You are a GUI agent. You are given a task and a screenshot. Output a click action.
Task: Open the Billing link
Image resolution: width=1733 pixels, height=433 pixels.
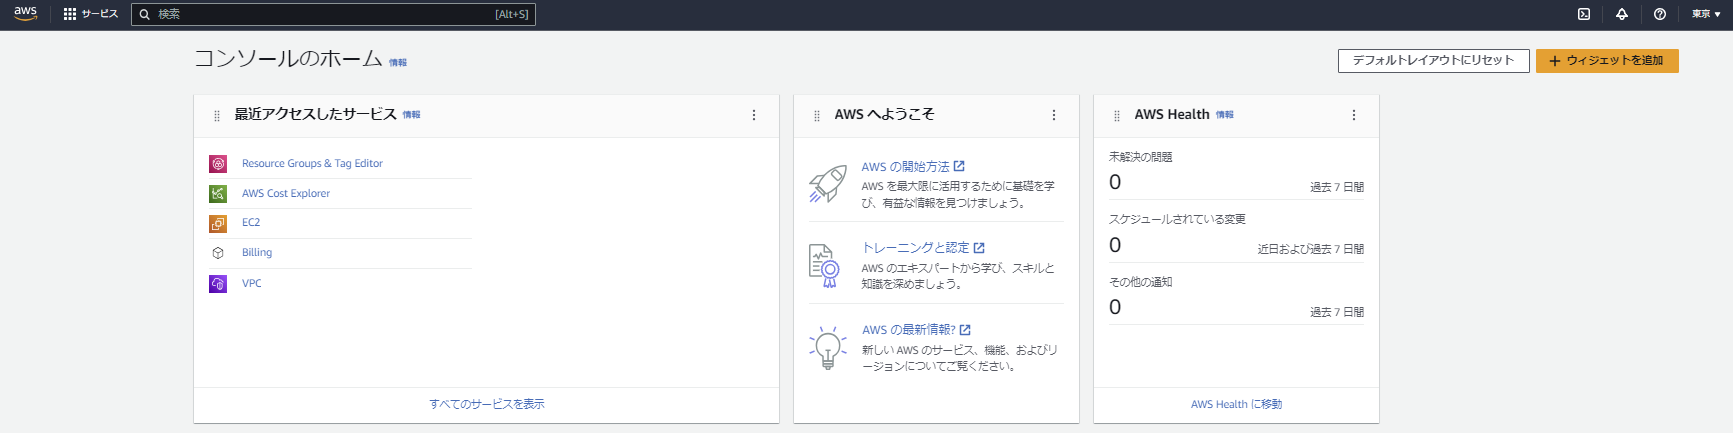pyautogui.click(x=257, y=253)
